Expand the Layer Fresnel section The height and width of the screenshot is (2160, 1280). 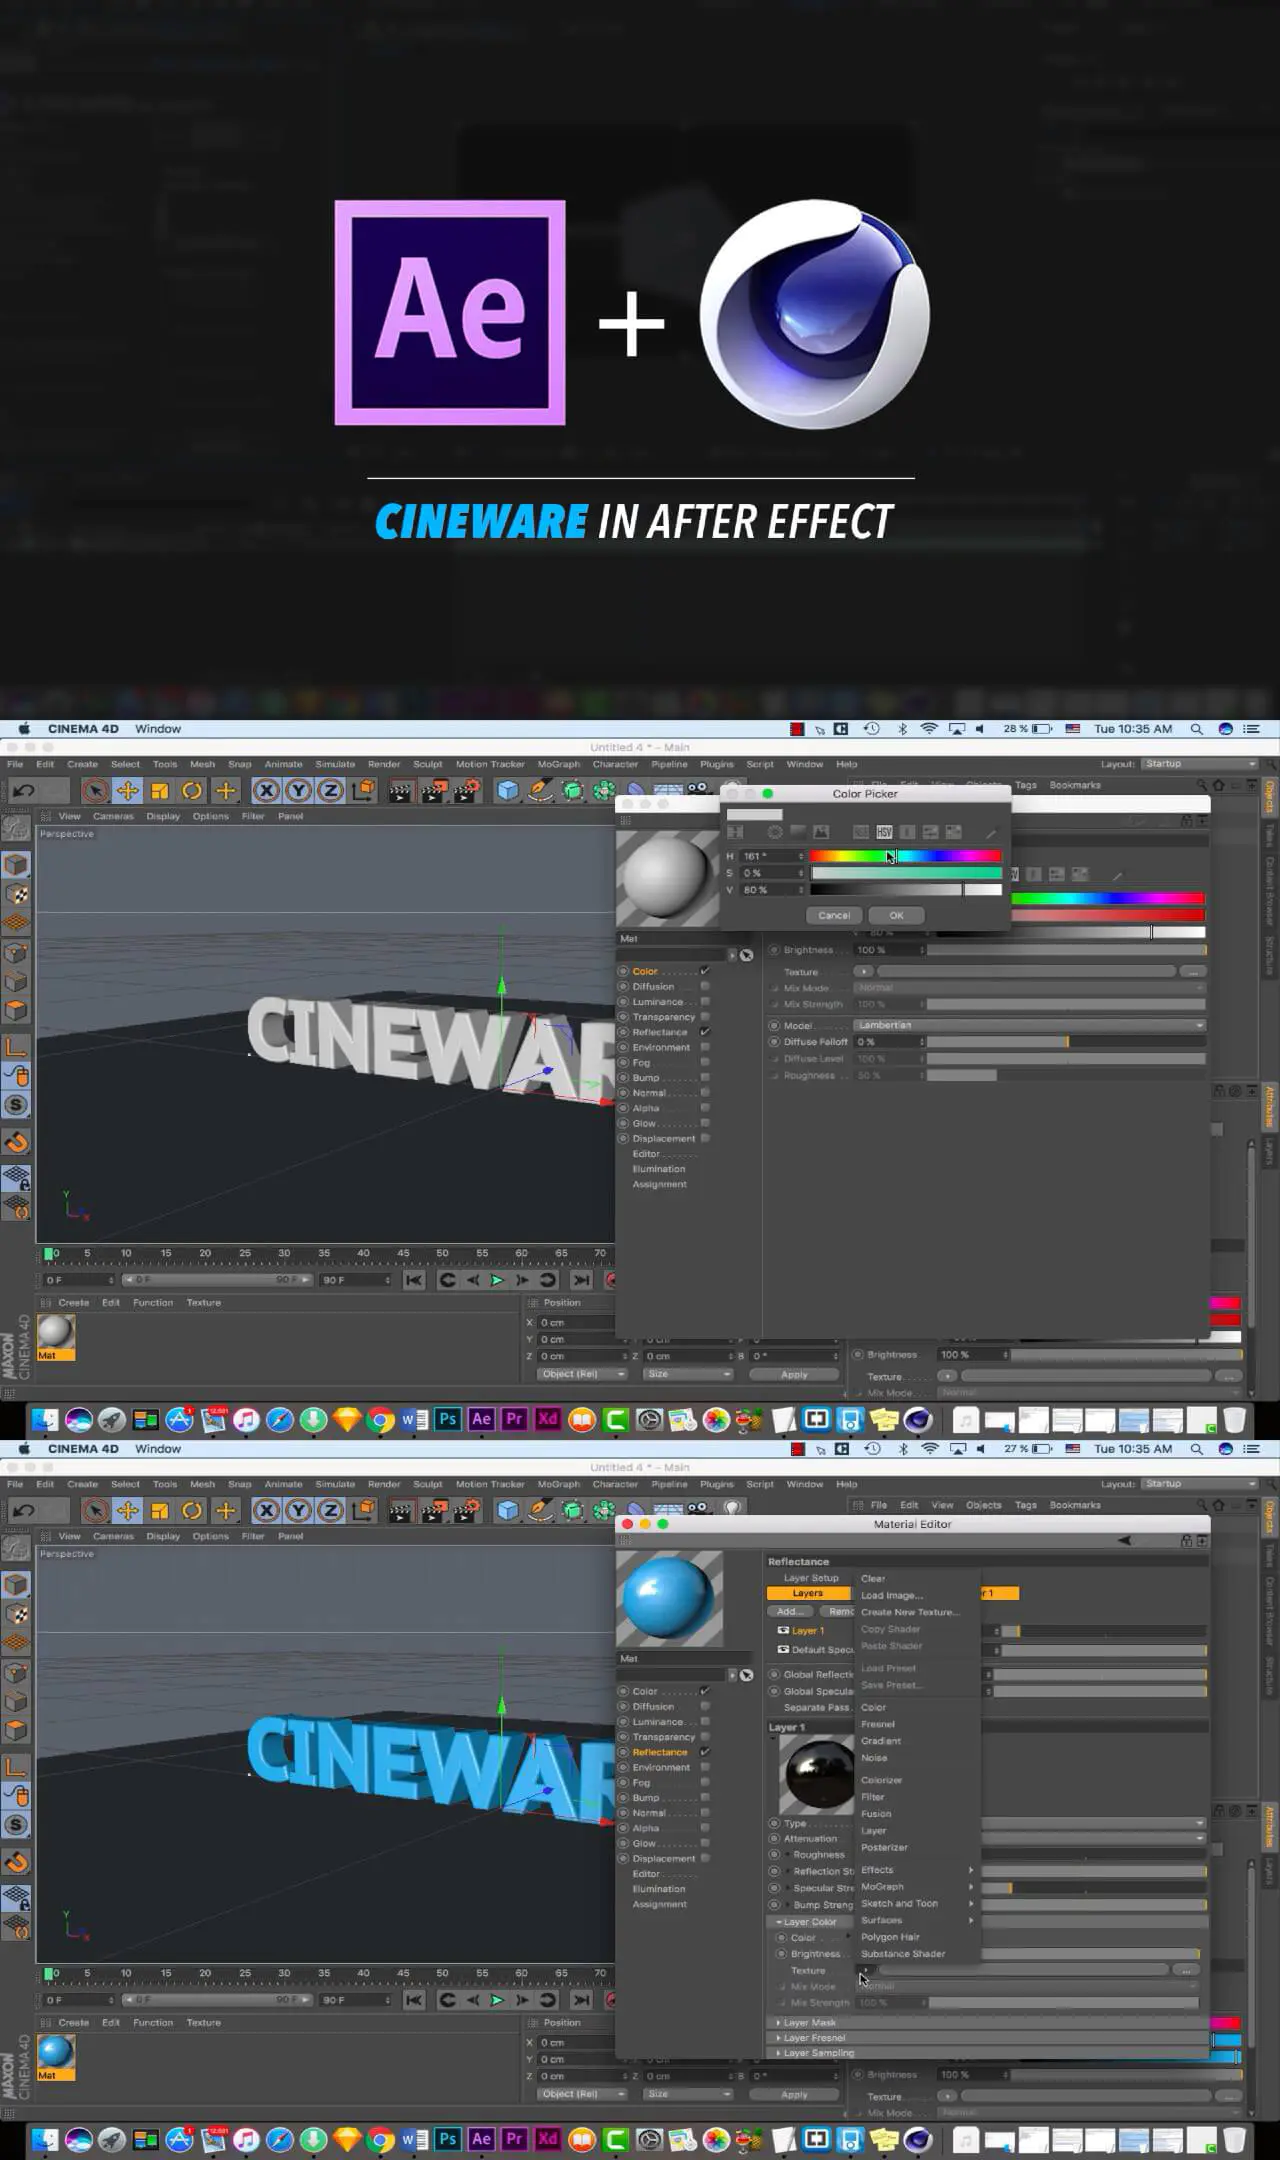(813, 2037)
